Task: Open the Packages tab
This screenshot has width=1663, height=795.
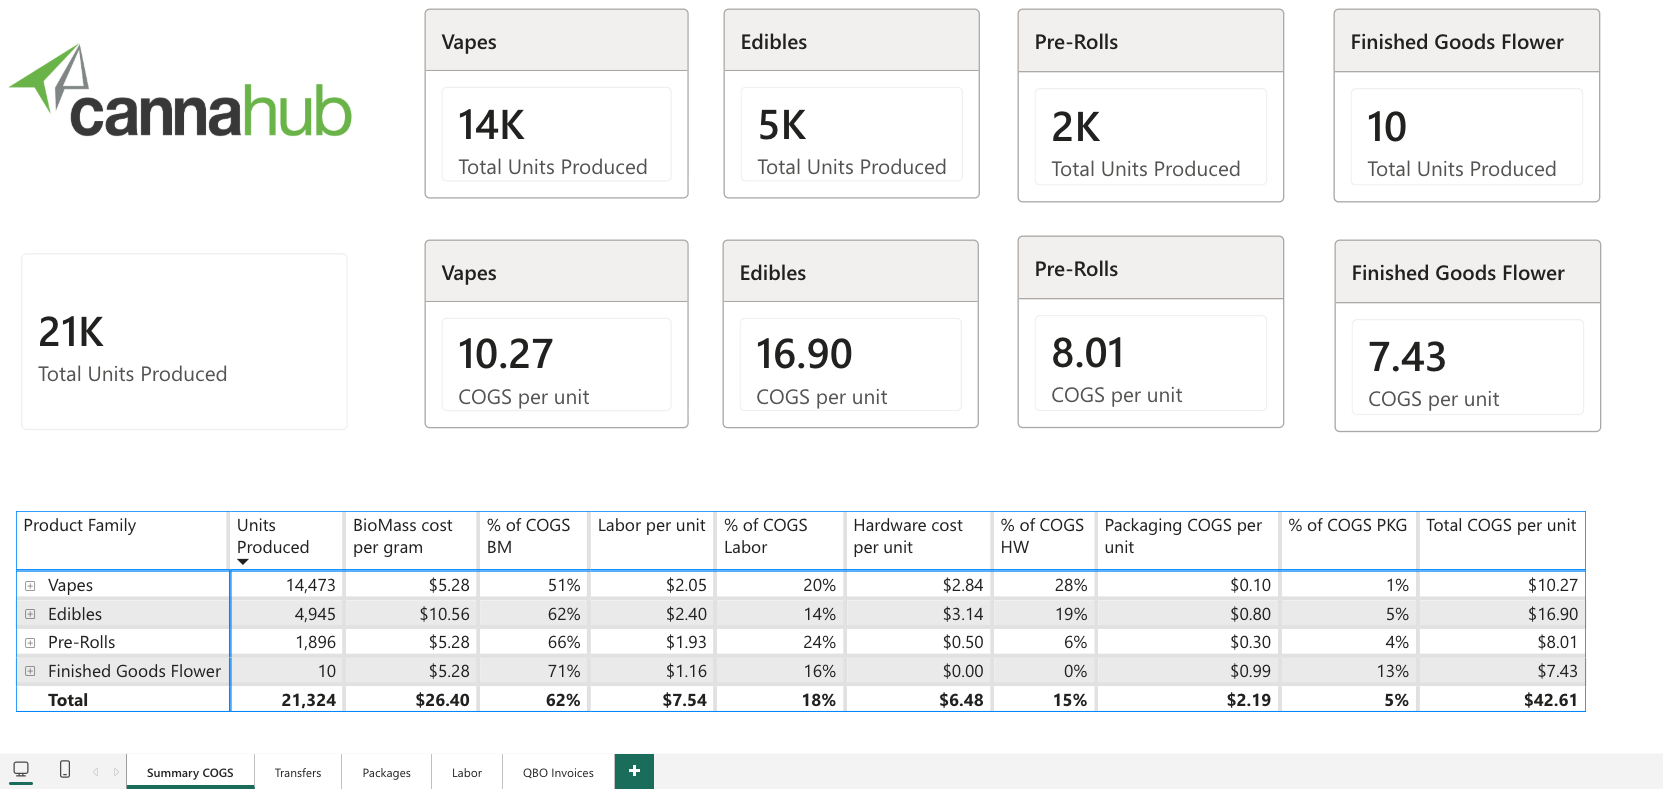Action: pyautogui.click(x=386, y=772)
